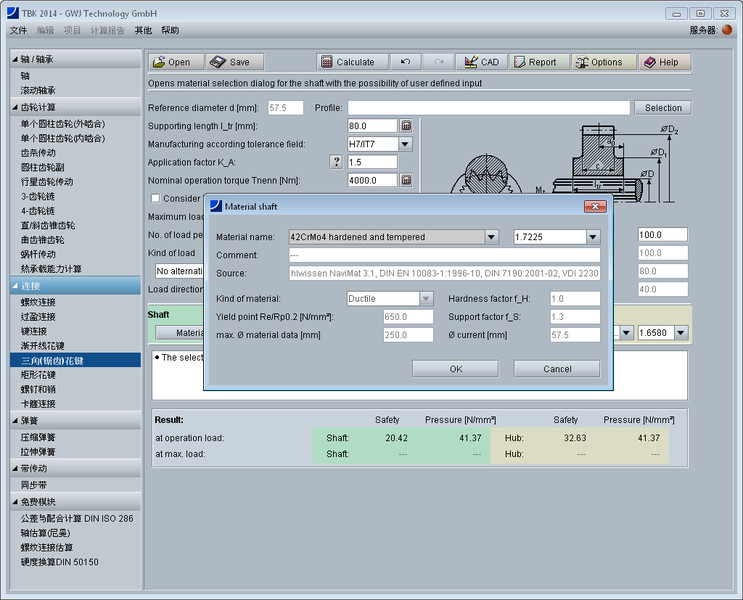Click calculator icon beside Supporting length field
The width and height of the screenshot is (743, 600).
[406, 126]
